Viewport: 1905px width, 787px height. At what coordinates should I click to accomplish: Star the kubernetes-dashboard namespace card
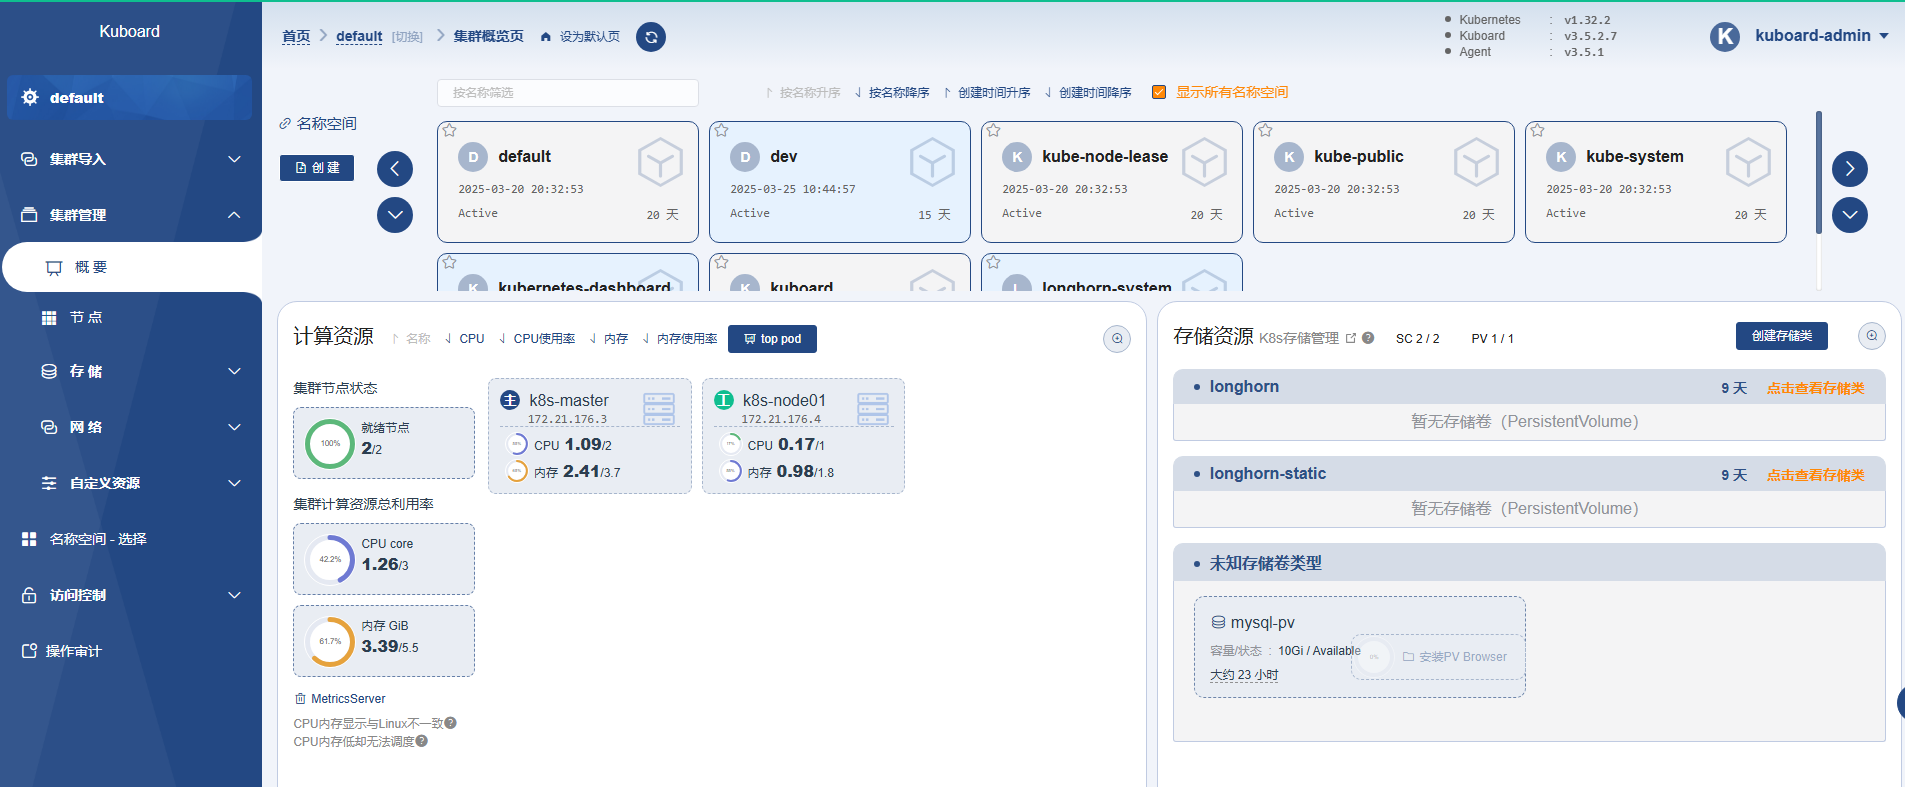450,262
